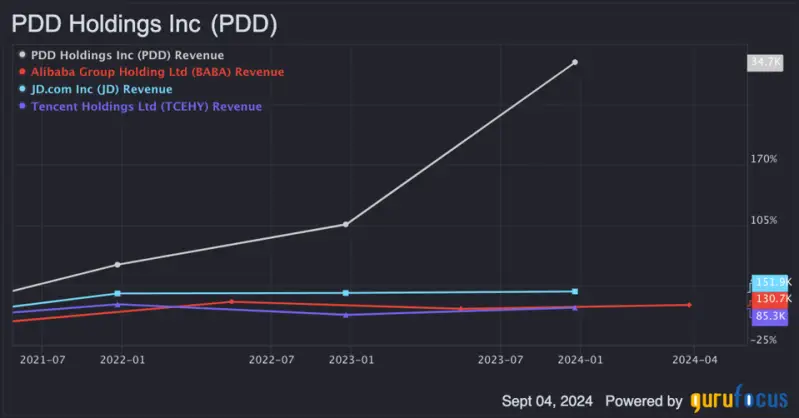The image size is (799, 418).
Task: Click the PDD Holdings Inc (PDD) chart title
Action: (144, 24)
